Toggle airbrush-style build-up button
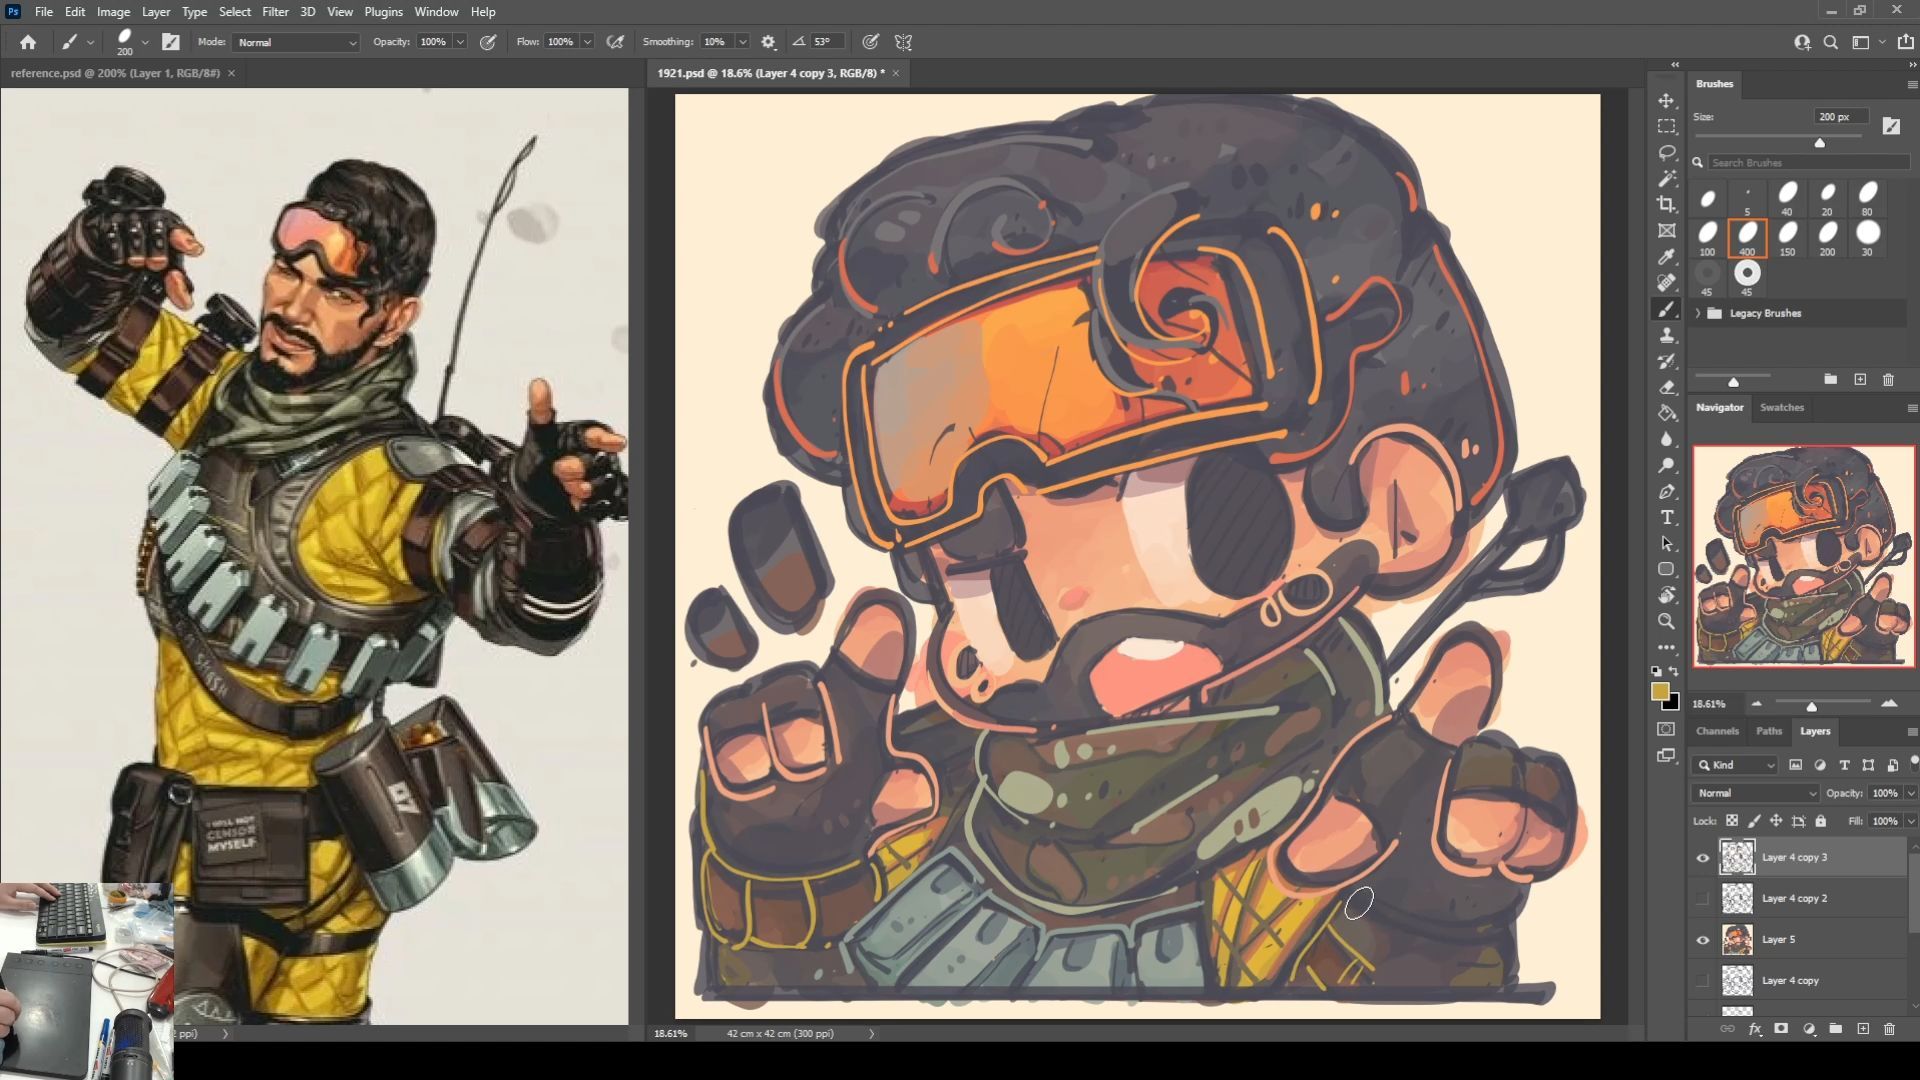The image size is (1920, 1080). (x=616, y=42)
